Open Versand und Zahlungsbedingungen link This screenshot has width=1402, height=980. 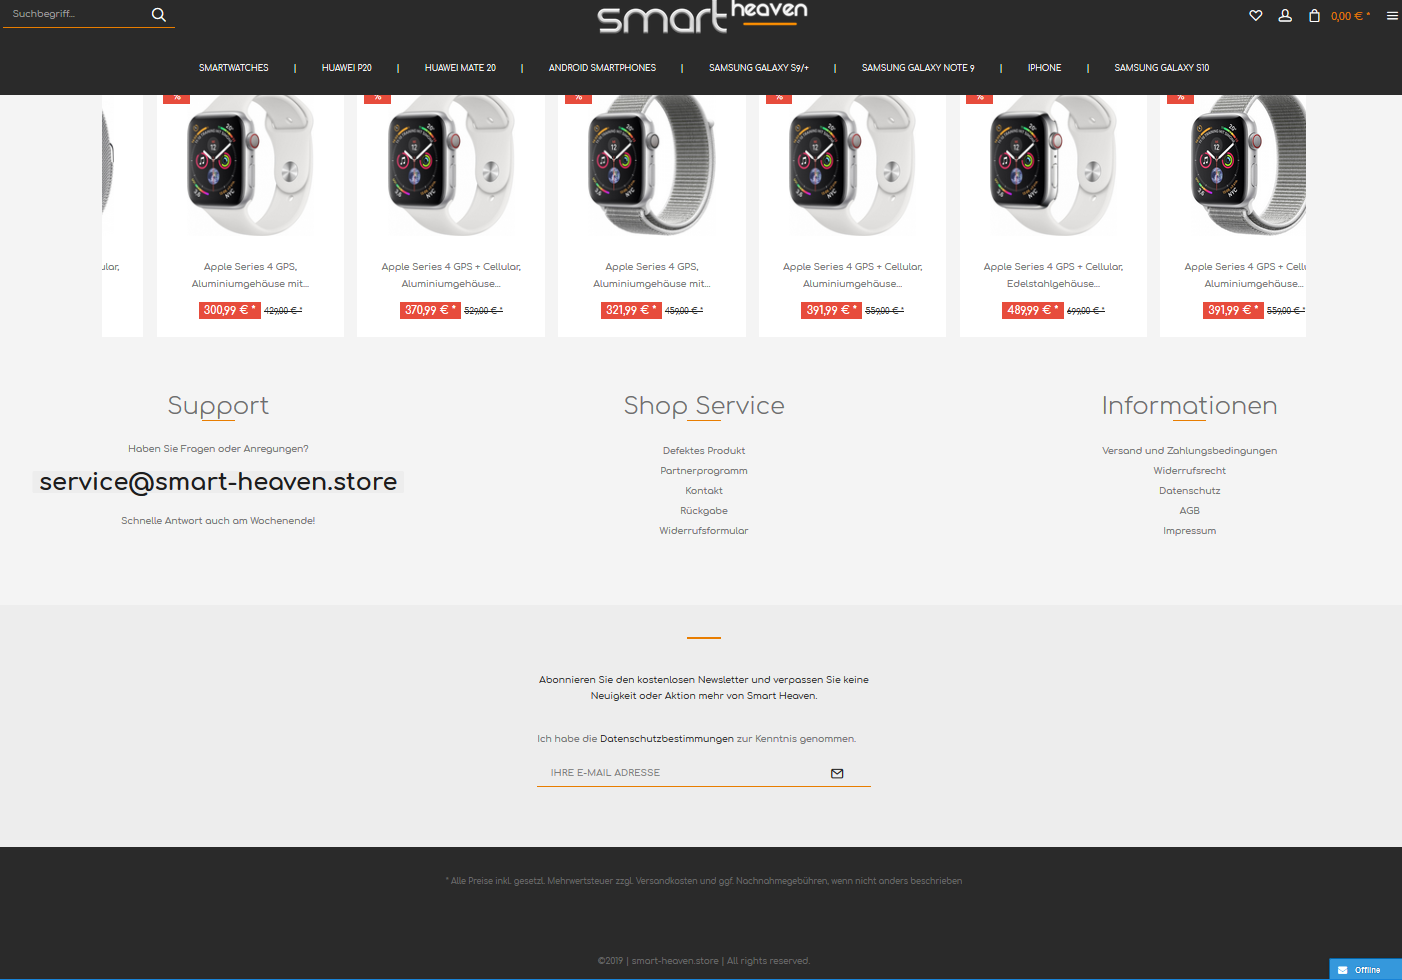(x=1189, y=451)
